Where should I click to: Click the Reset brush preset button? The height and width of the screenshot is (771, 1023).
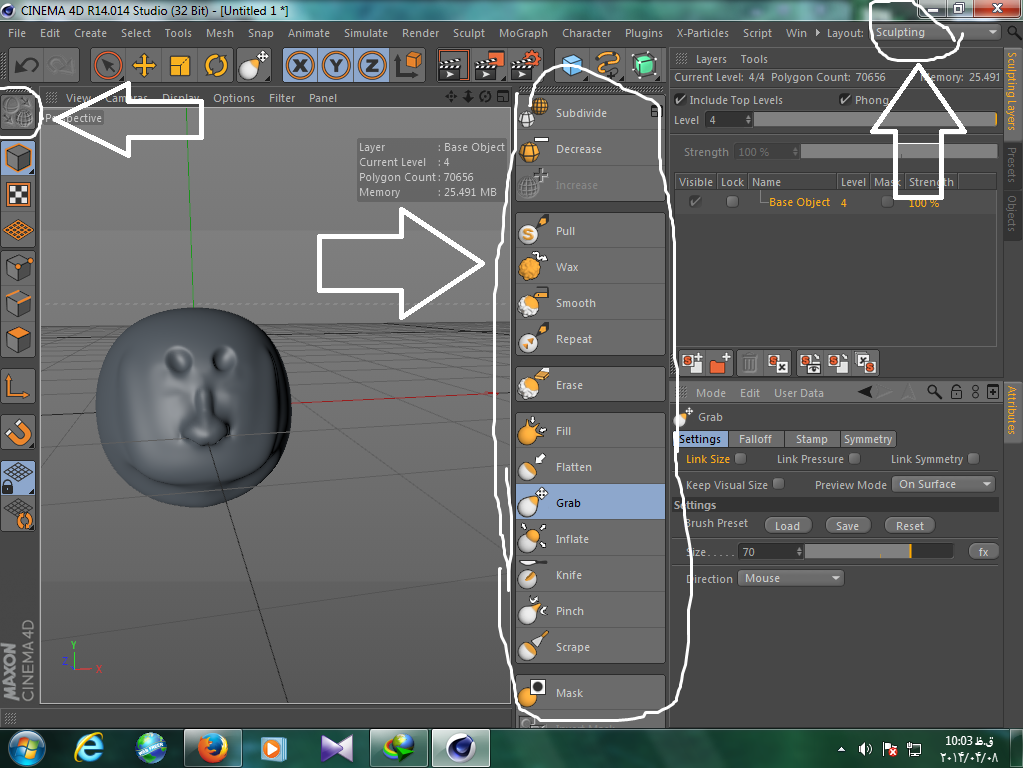tap(909, 526)
